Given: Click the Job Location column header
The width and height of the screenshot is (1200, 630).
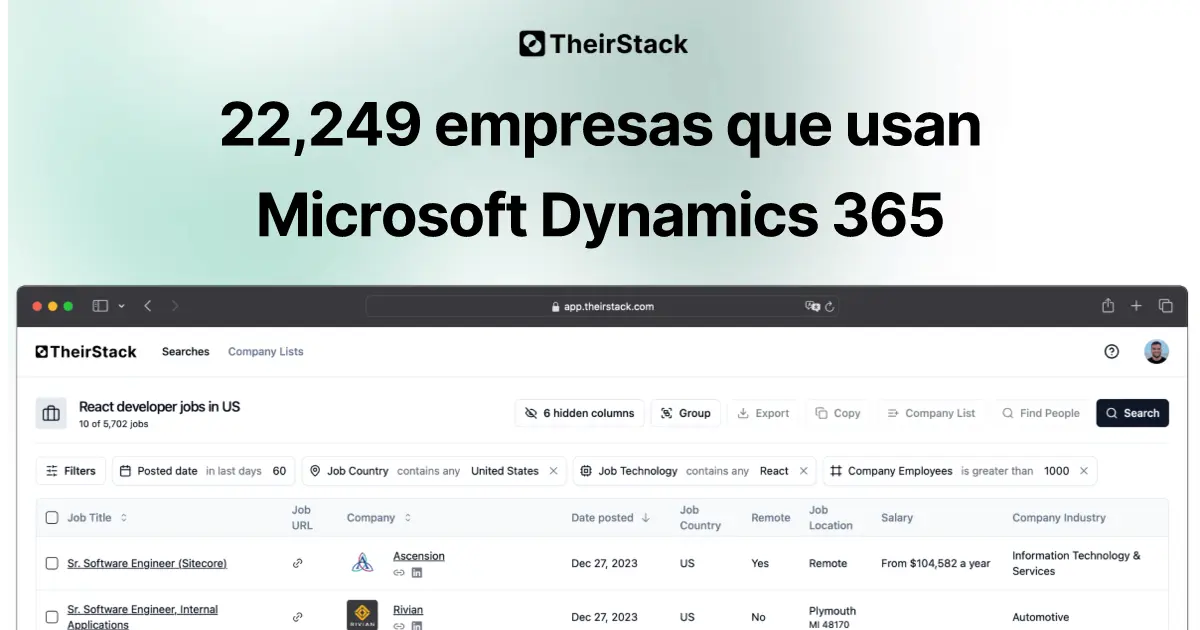Looking at the screenshot, I should (831, 518).
